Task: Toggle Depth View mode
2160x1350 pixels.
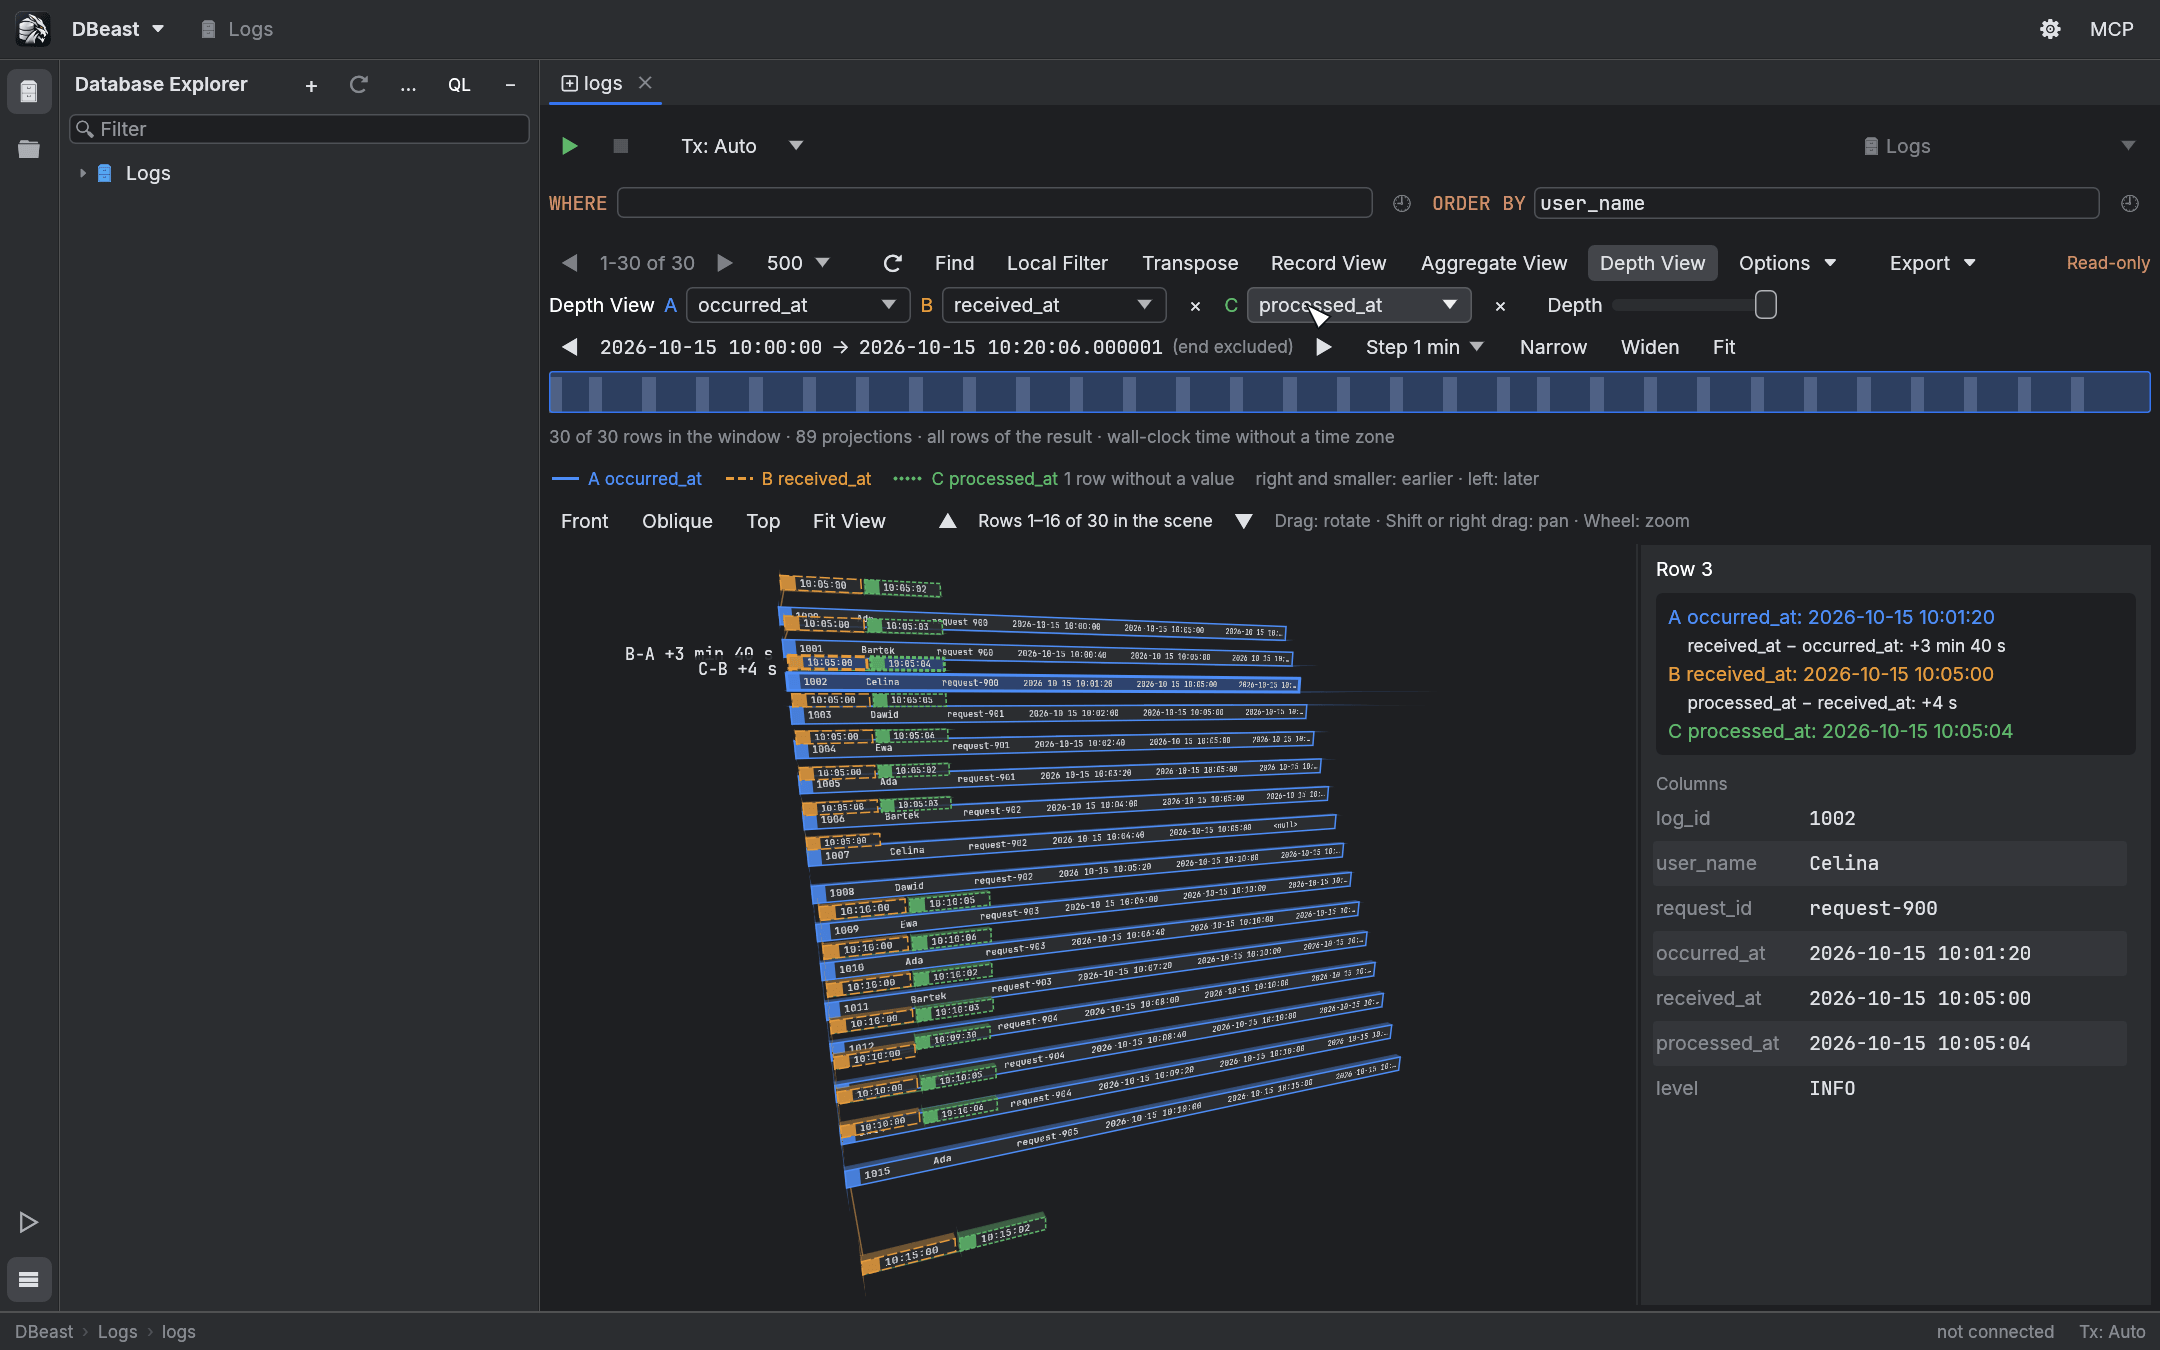Action: (x=1652, y=263)
